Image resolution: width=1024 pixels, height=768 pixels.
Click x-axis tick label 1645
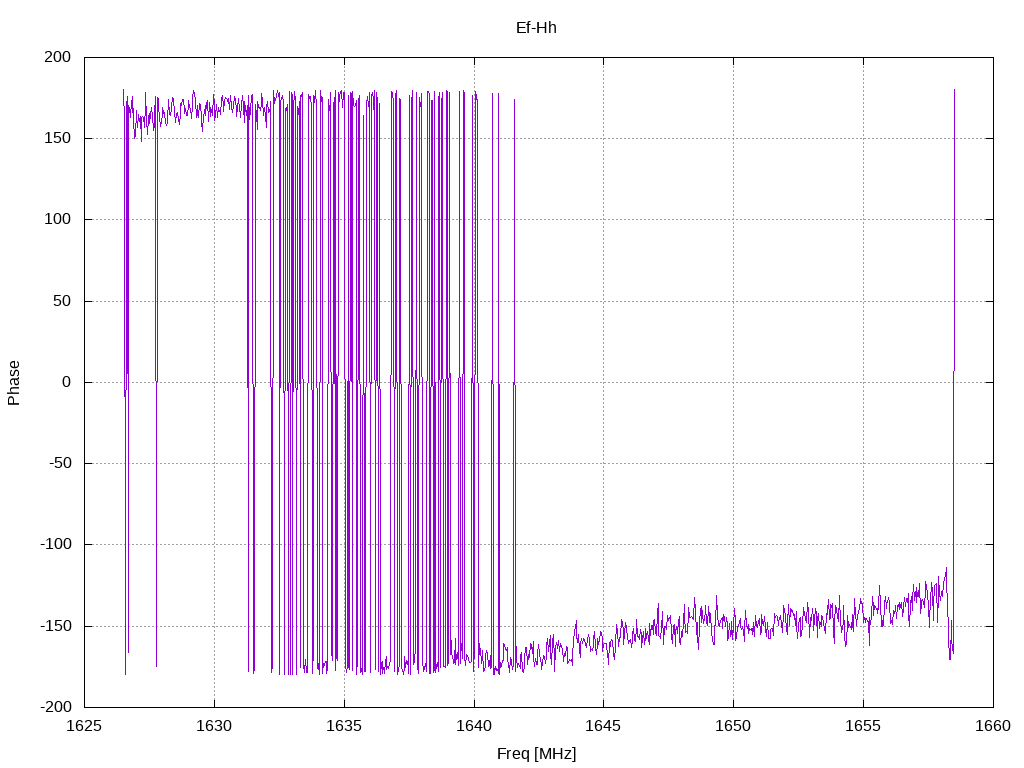click(x=603, y=726)
